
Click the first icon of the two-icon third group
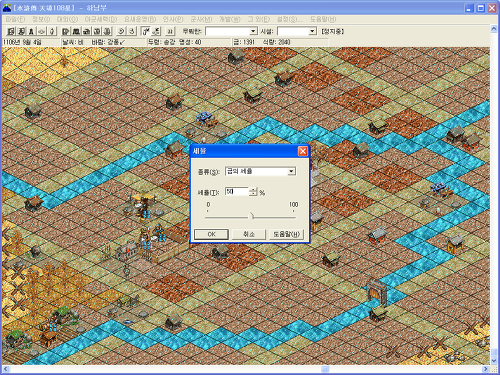[x=121, y=31]
